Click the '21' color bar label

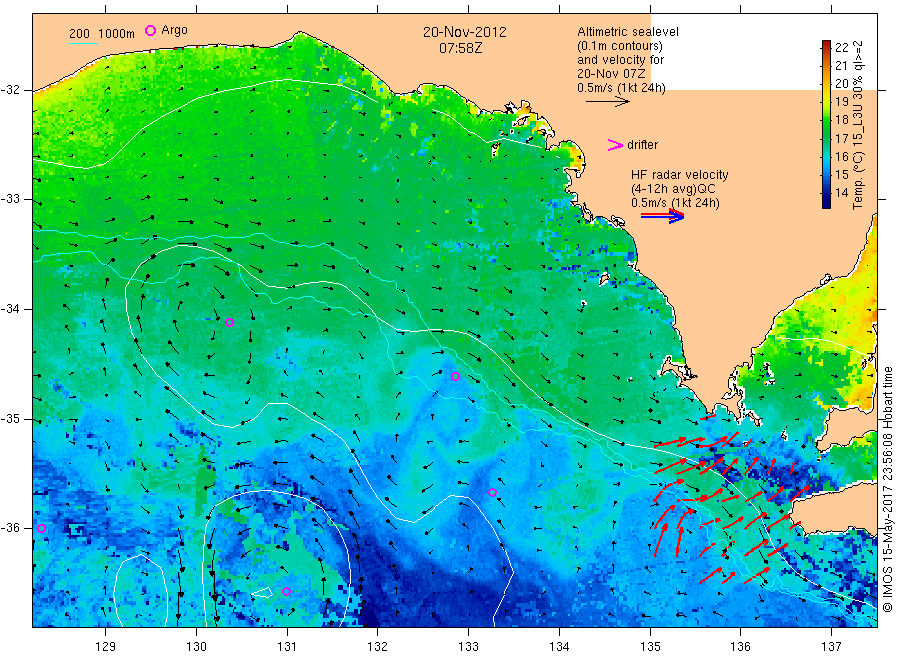[841, 65]
